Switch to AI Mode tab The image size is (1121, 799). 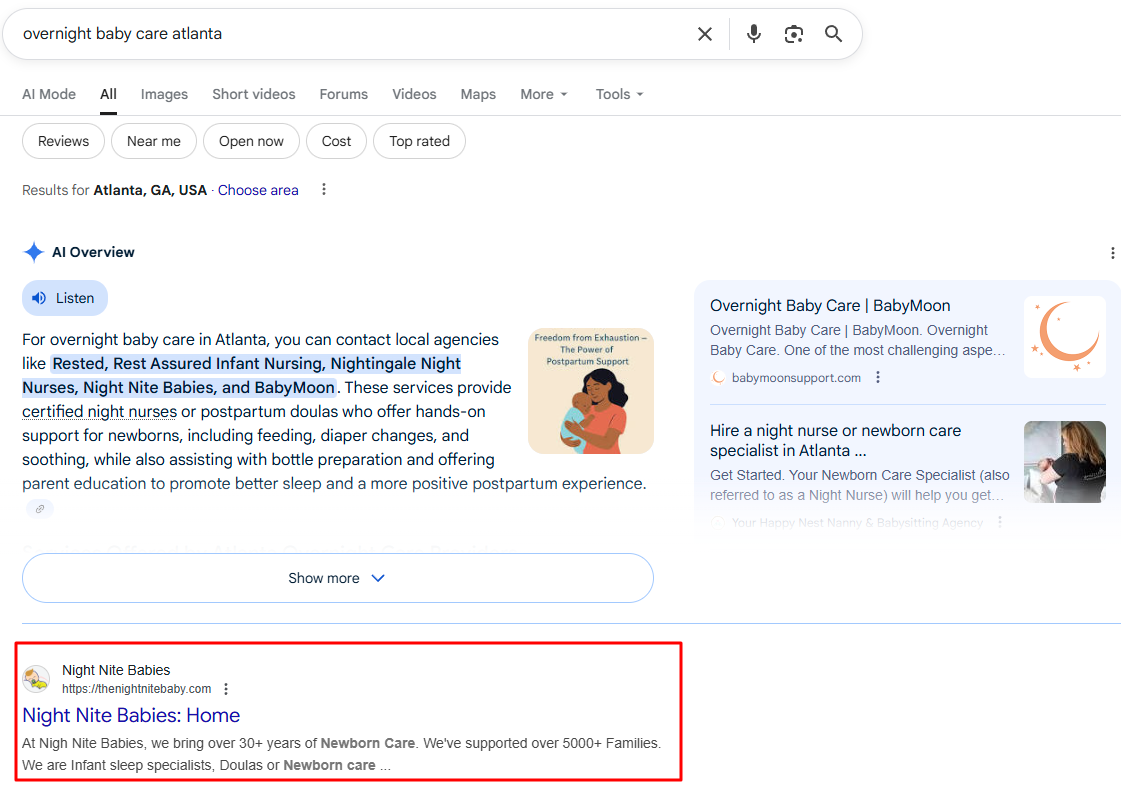coord(49,94)
